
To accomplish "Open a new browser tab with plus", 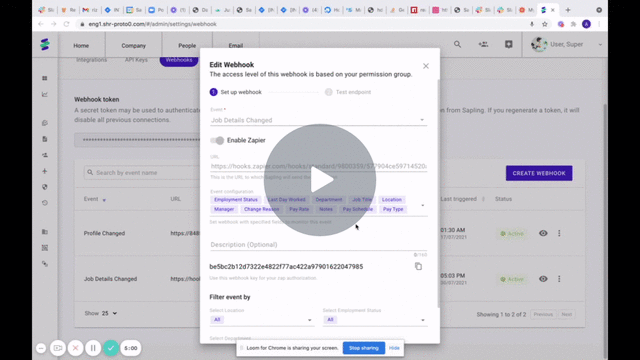I will [x=568, y=10].
